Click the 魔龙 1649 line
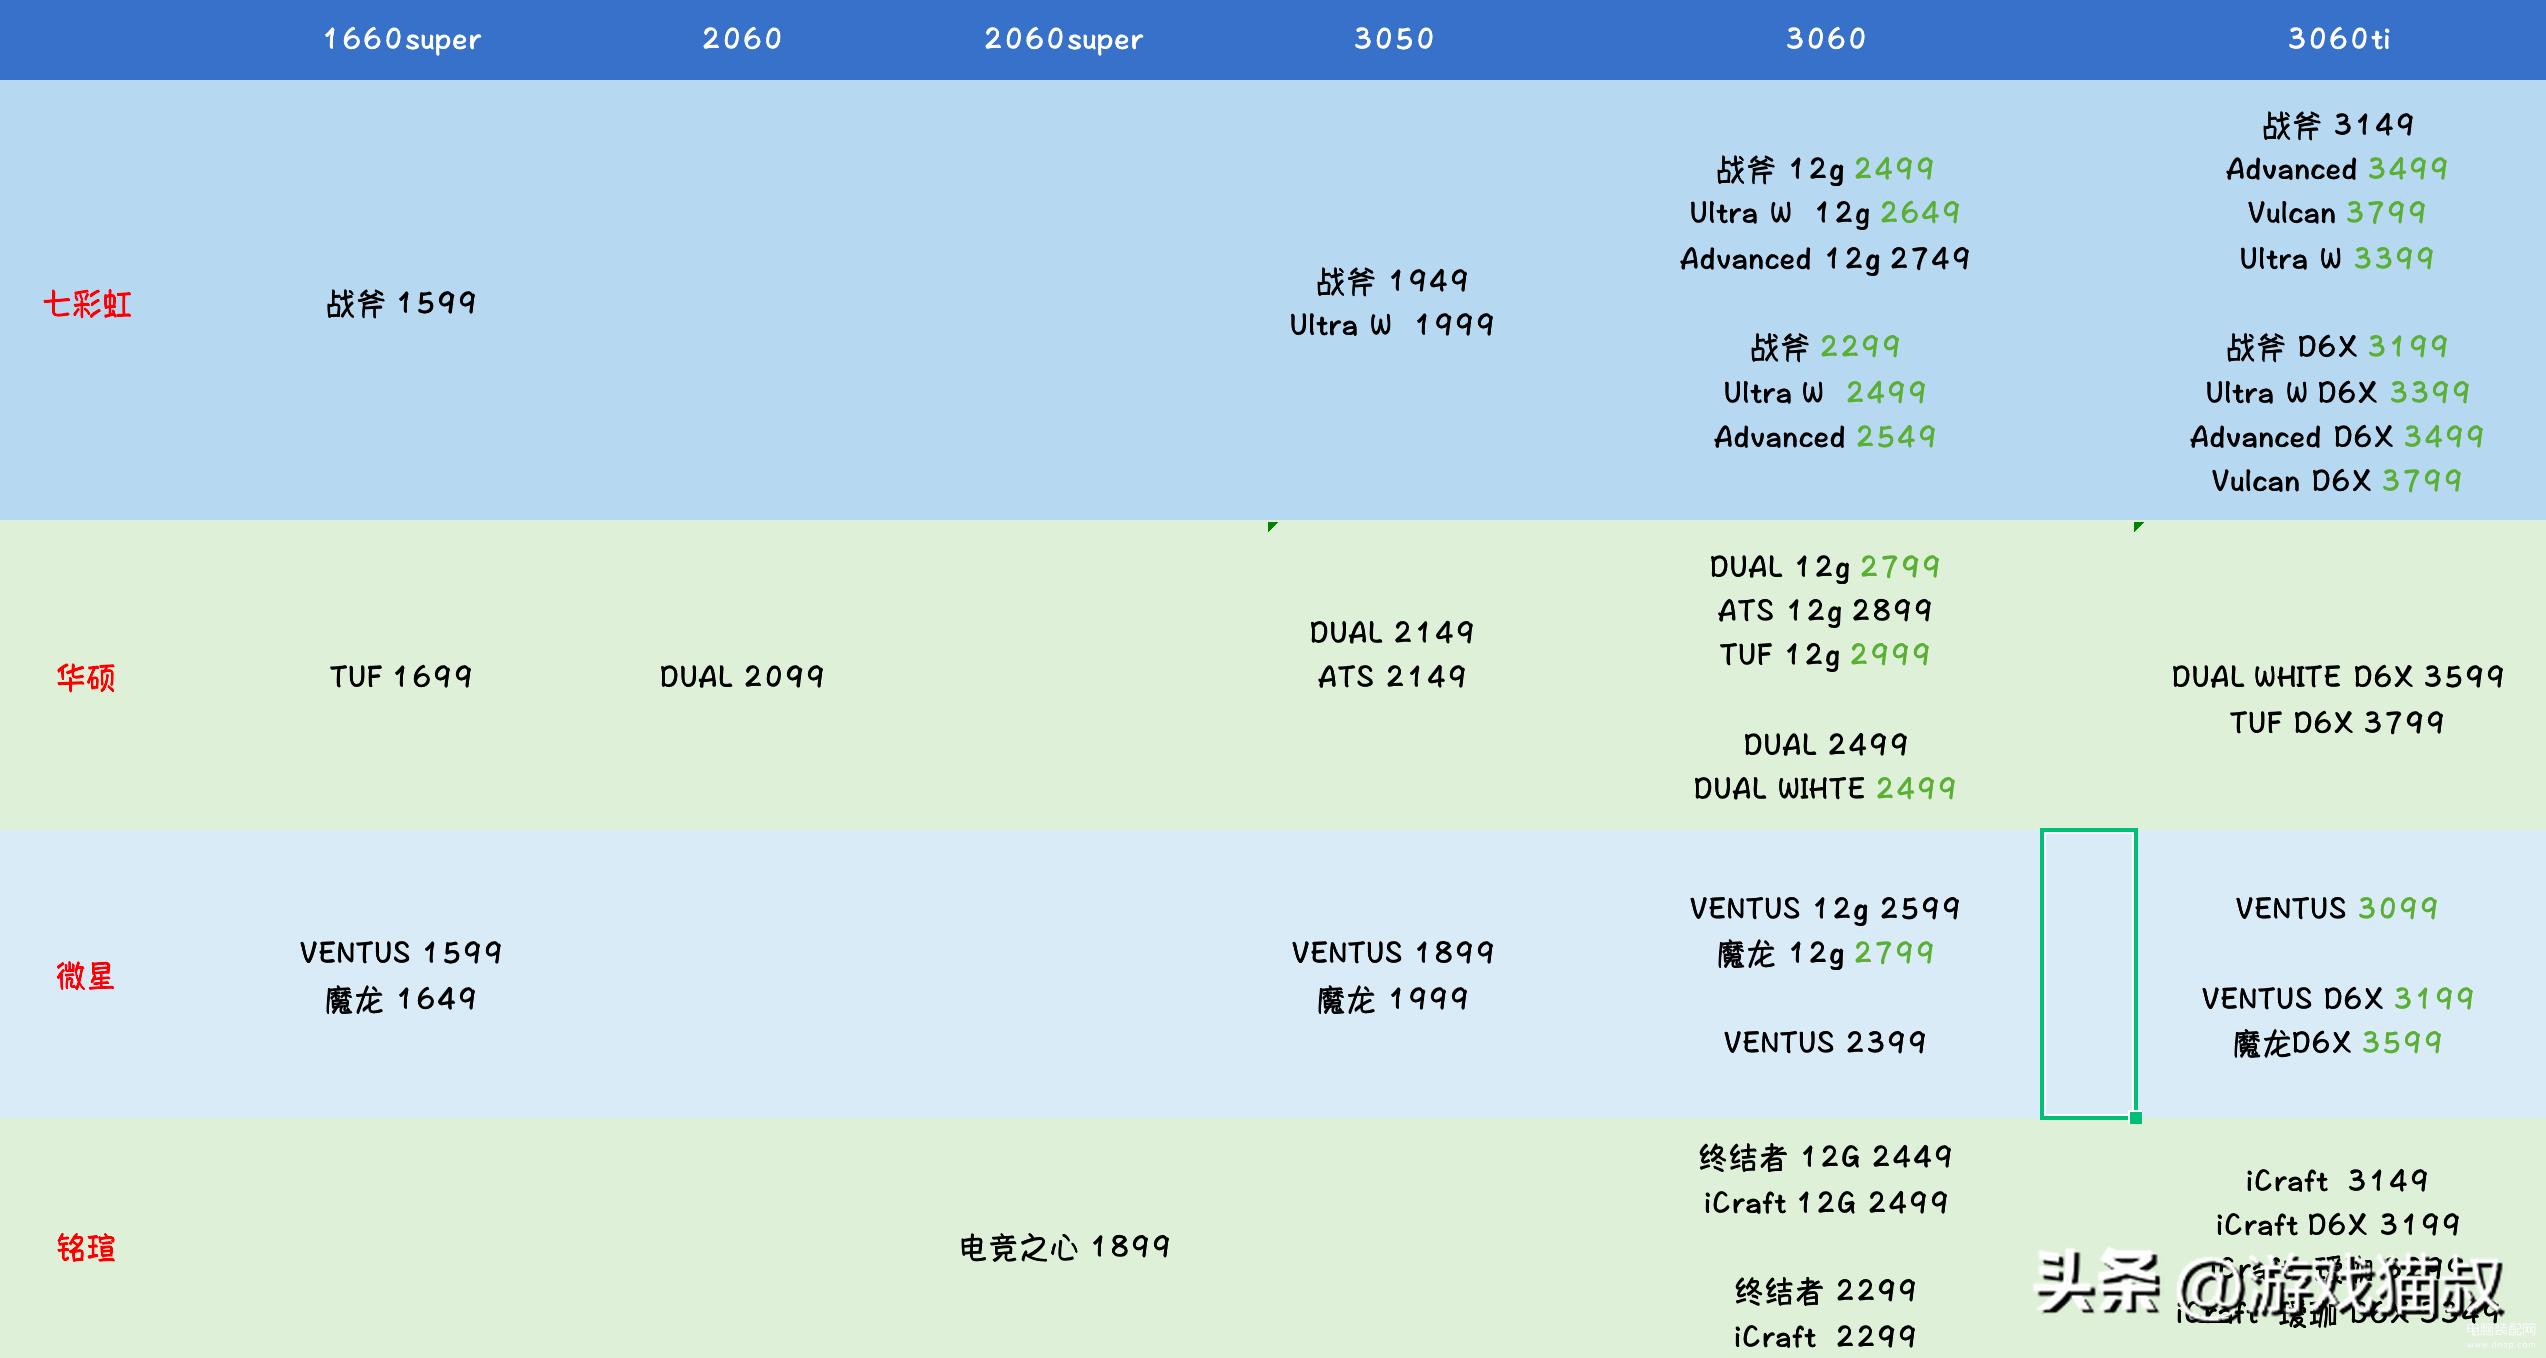2546x1358 pixels. [401, 999]
